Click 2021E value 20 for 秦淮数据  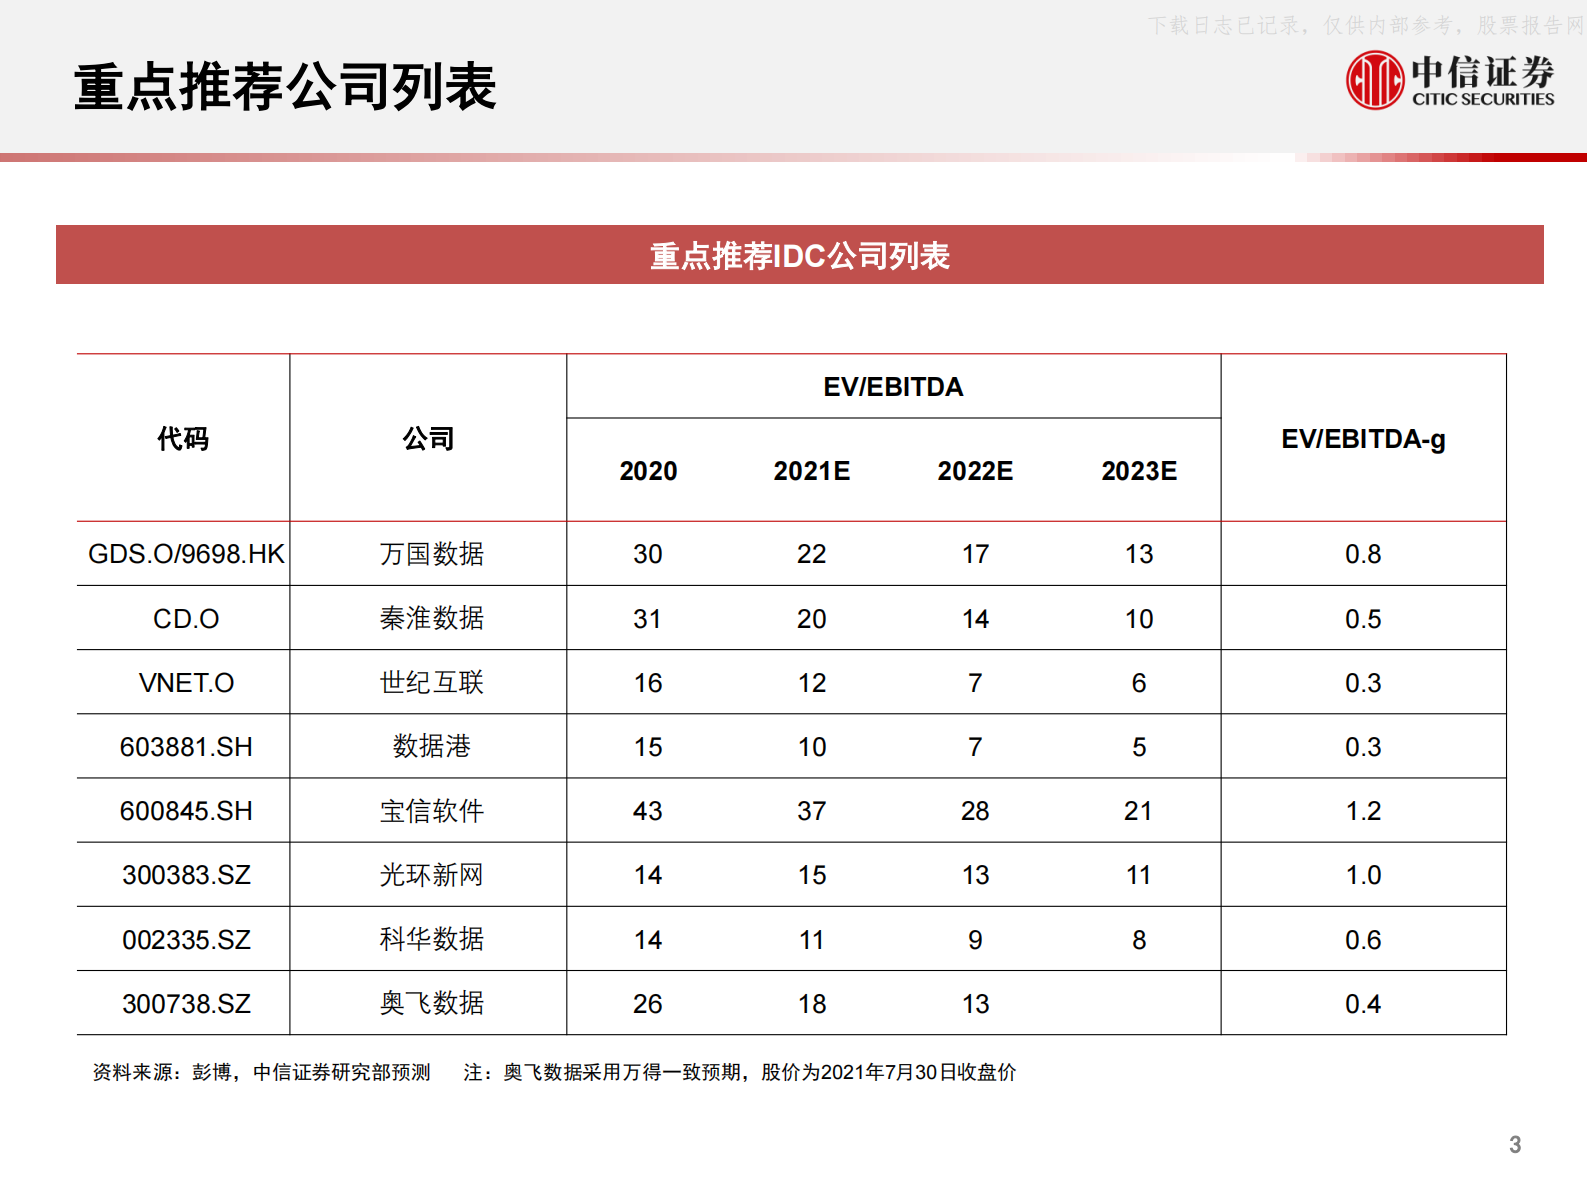(x=811, y=619)
